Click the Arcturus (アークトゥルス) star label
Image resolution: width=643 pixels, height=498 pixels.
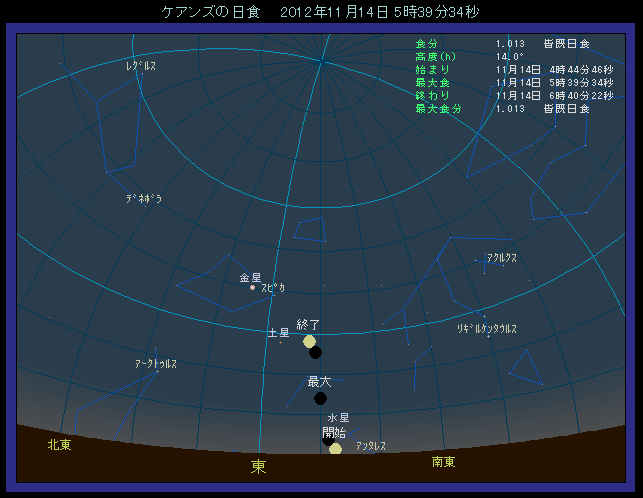(156, 364)
